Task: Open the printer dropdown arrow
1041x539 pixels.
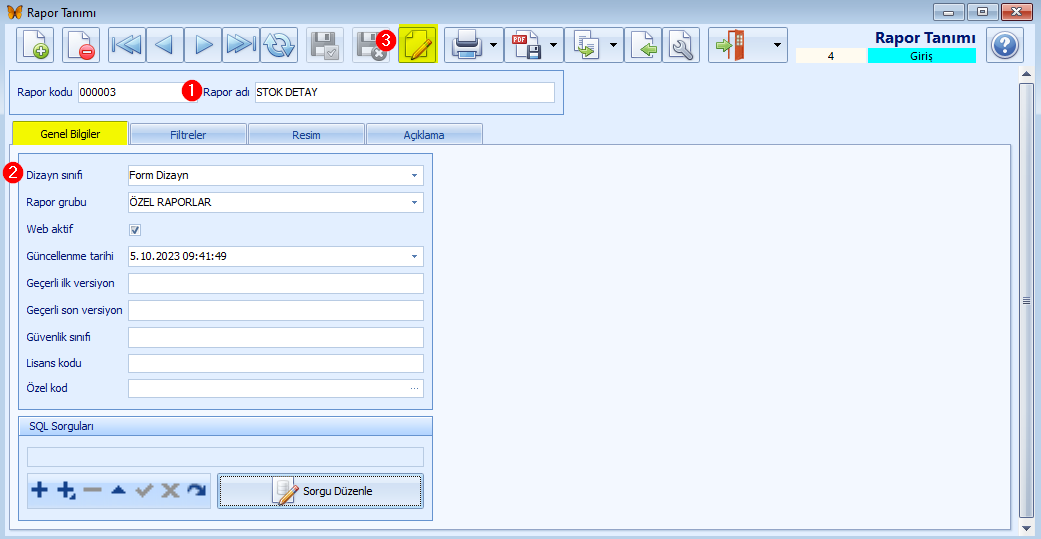Action: 495,45
